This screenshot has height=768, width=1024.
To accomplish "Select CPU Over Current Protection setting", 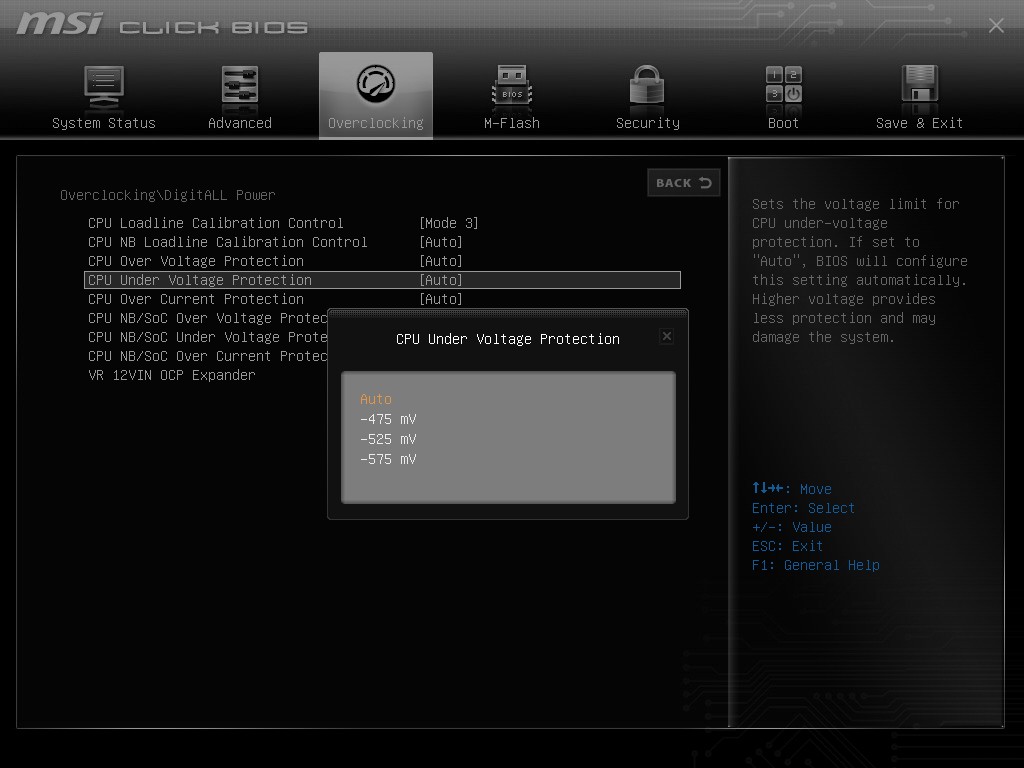I will [x=196, y=299].
